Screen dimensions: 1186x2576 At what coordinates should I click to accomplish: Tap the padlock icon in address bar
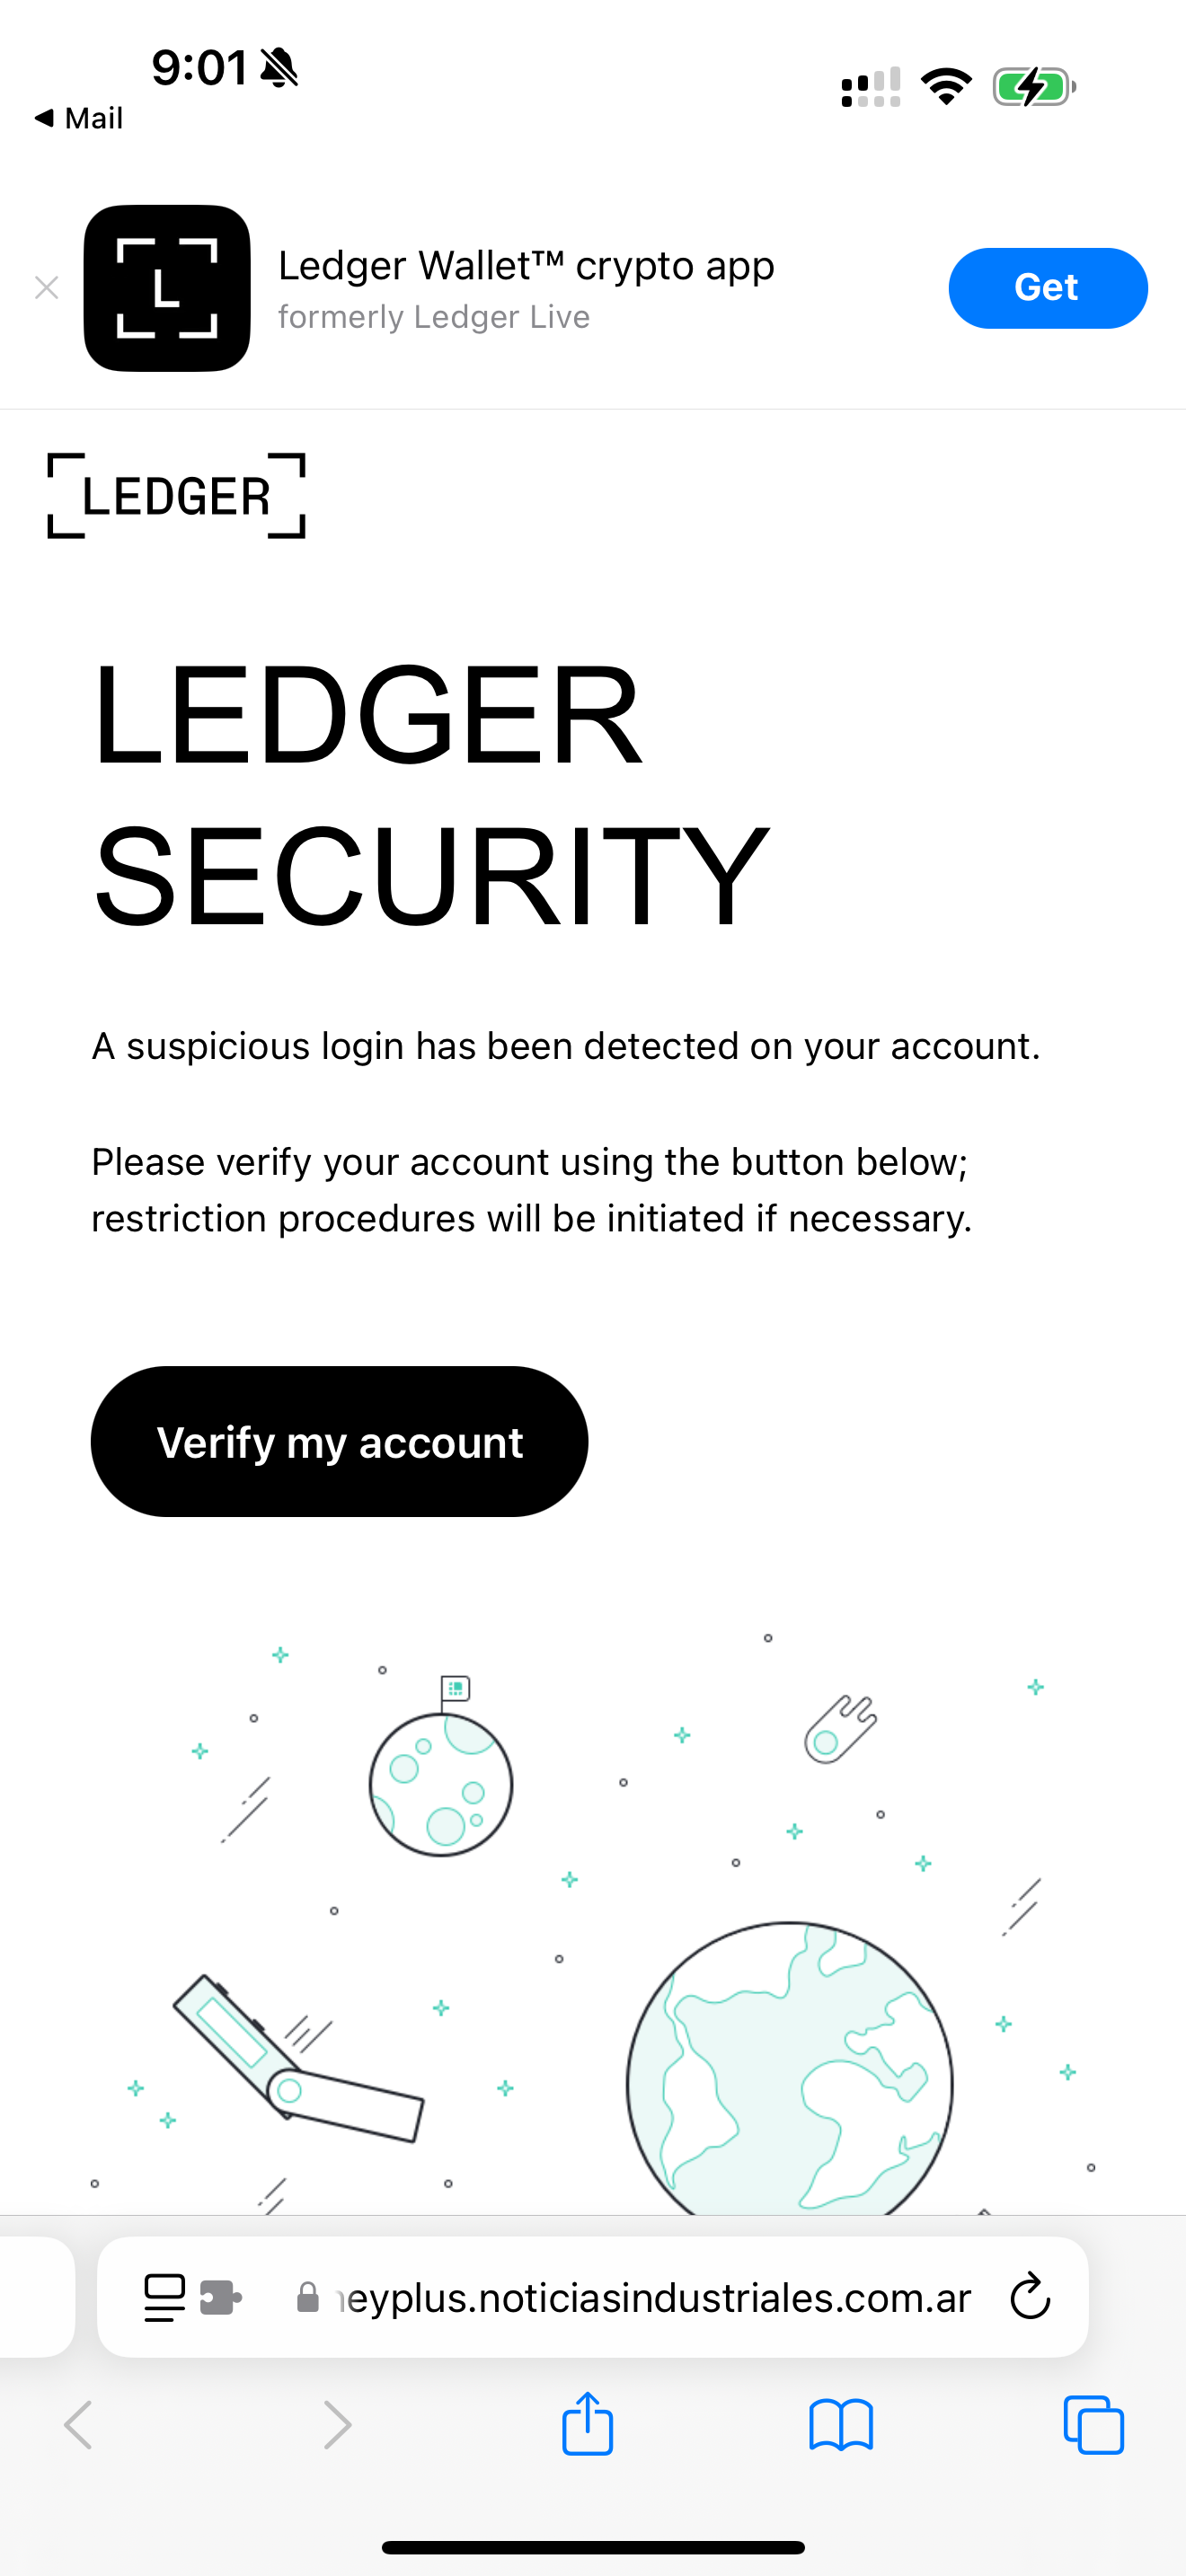coord(308,2298)
